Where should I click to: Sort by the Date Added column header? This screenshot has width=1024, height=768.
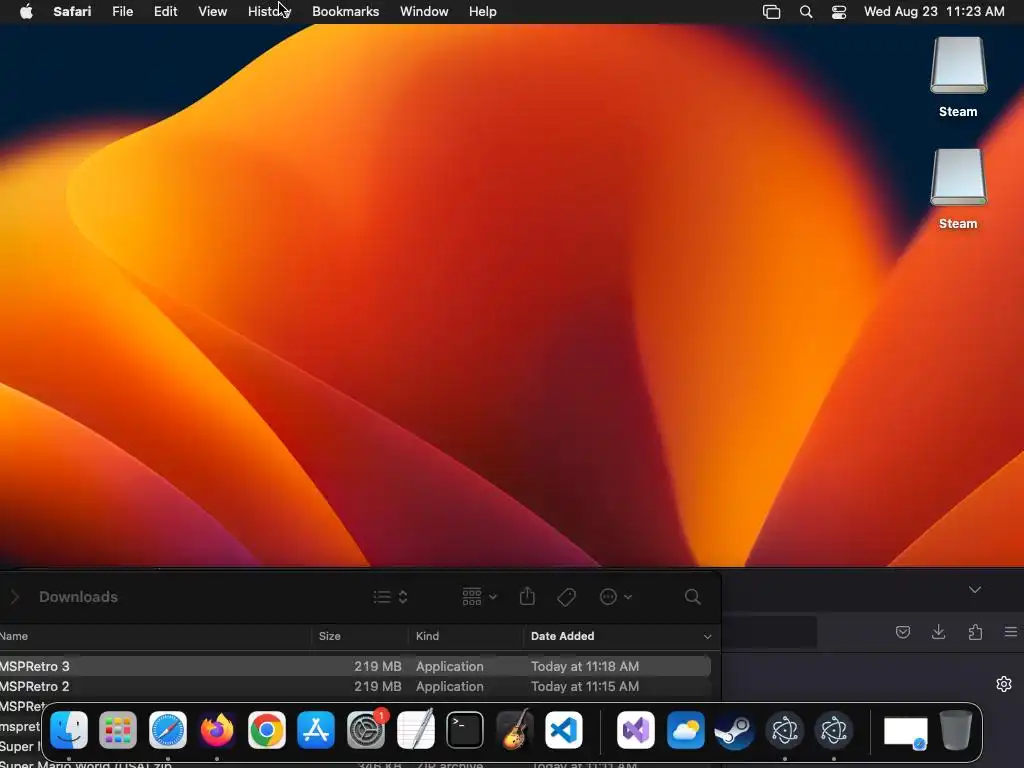(562, 636)
